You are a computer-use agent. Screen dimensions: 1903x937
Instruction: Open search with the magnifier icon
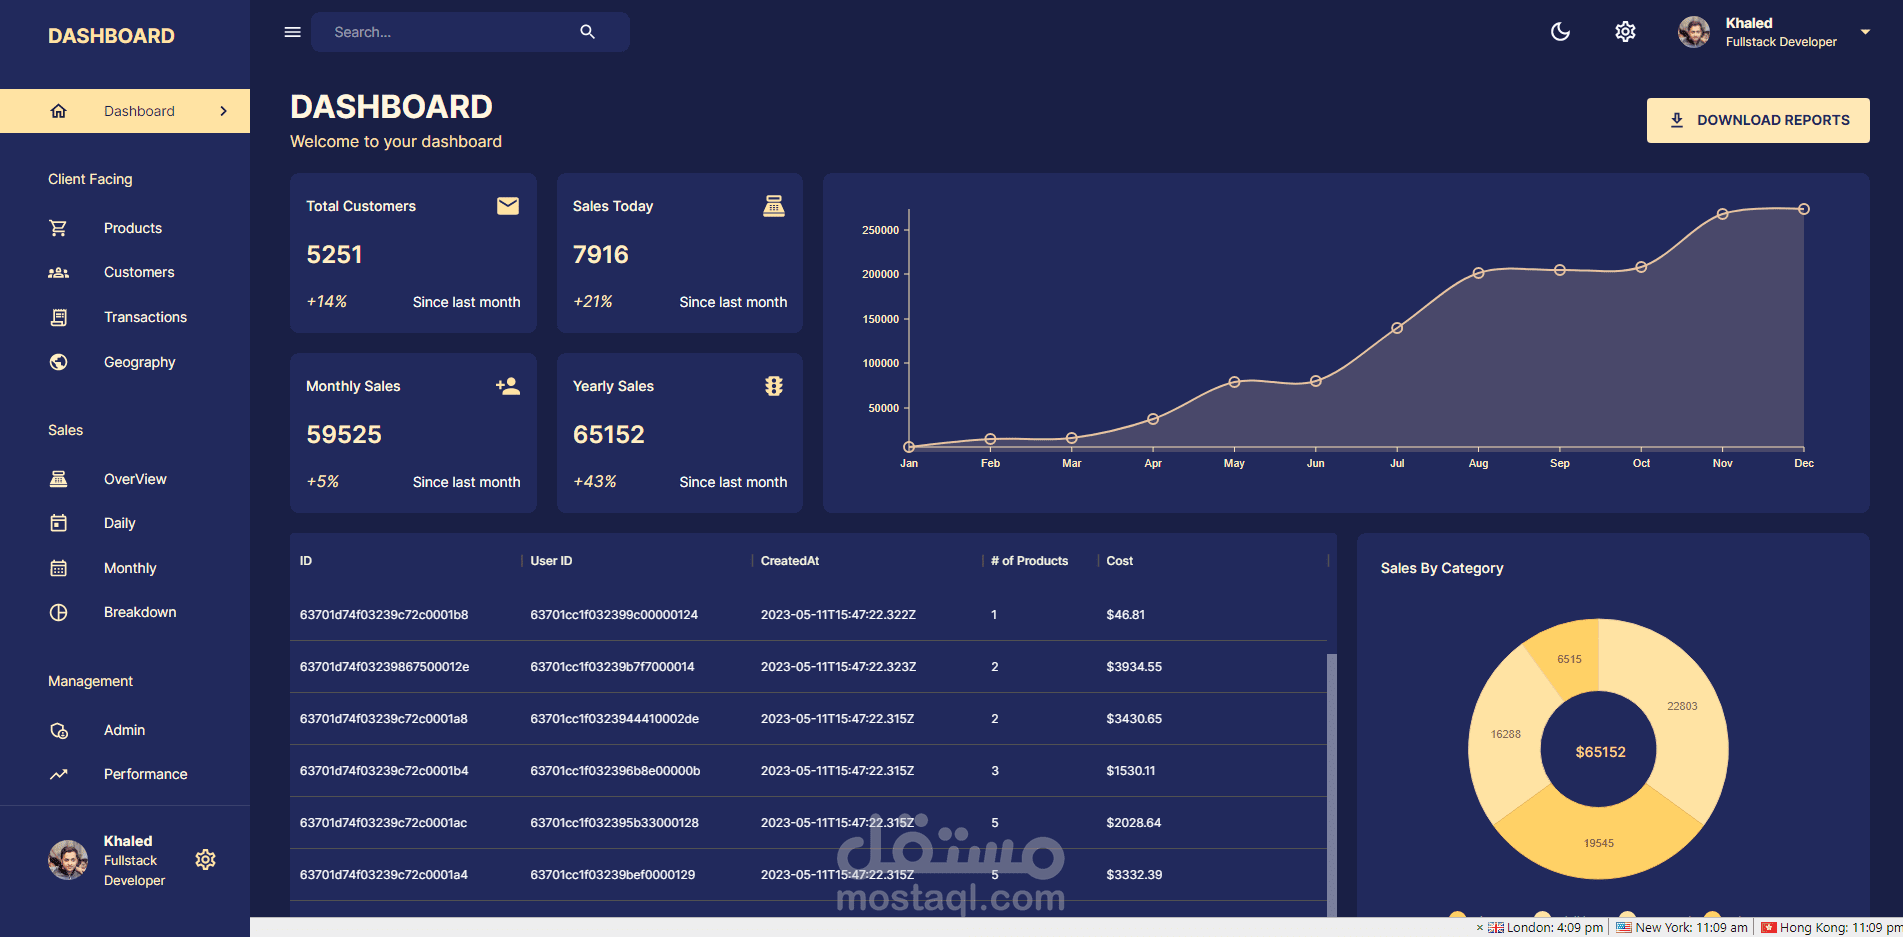pos(588,31)
